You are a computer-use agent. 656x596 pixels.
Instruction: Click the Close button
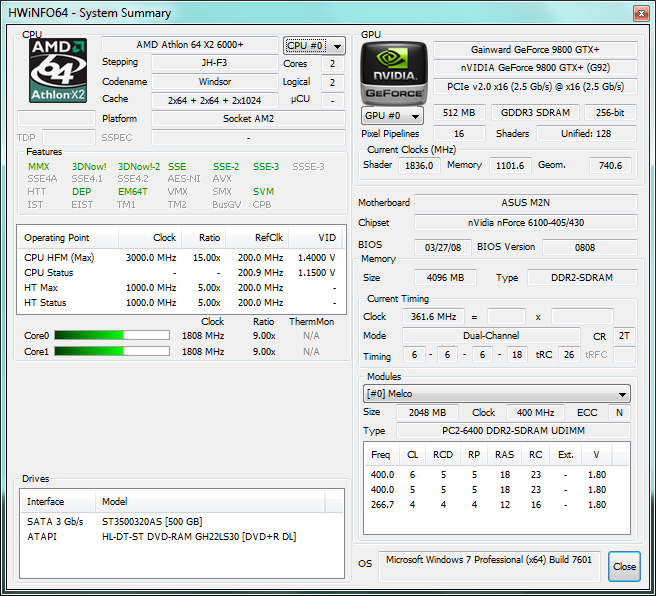point(624,566)
